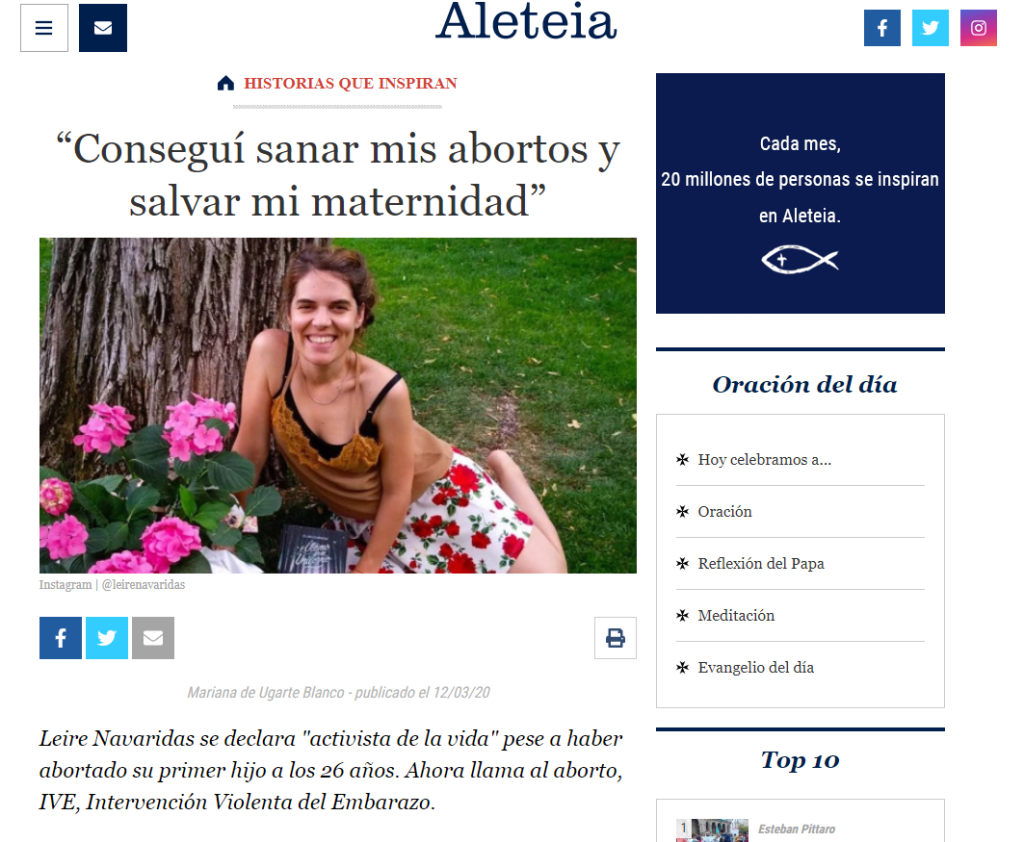Open Evangelio del día
Image resolution: width=1024 pixels, height=842 pixels.
pyautogui.click(x=756, y=668)
